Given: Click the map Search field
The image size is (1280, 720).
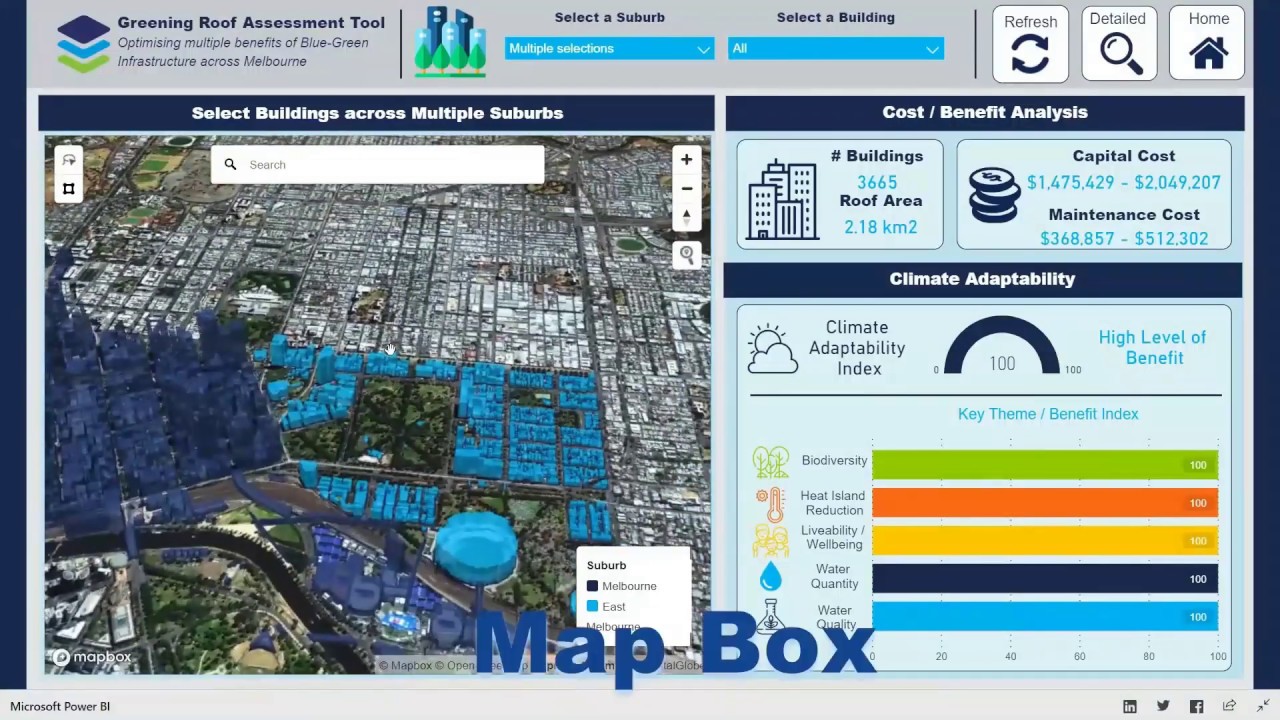Looking at the screenshot, I should 378,165.
